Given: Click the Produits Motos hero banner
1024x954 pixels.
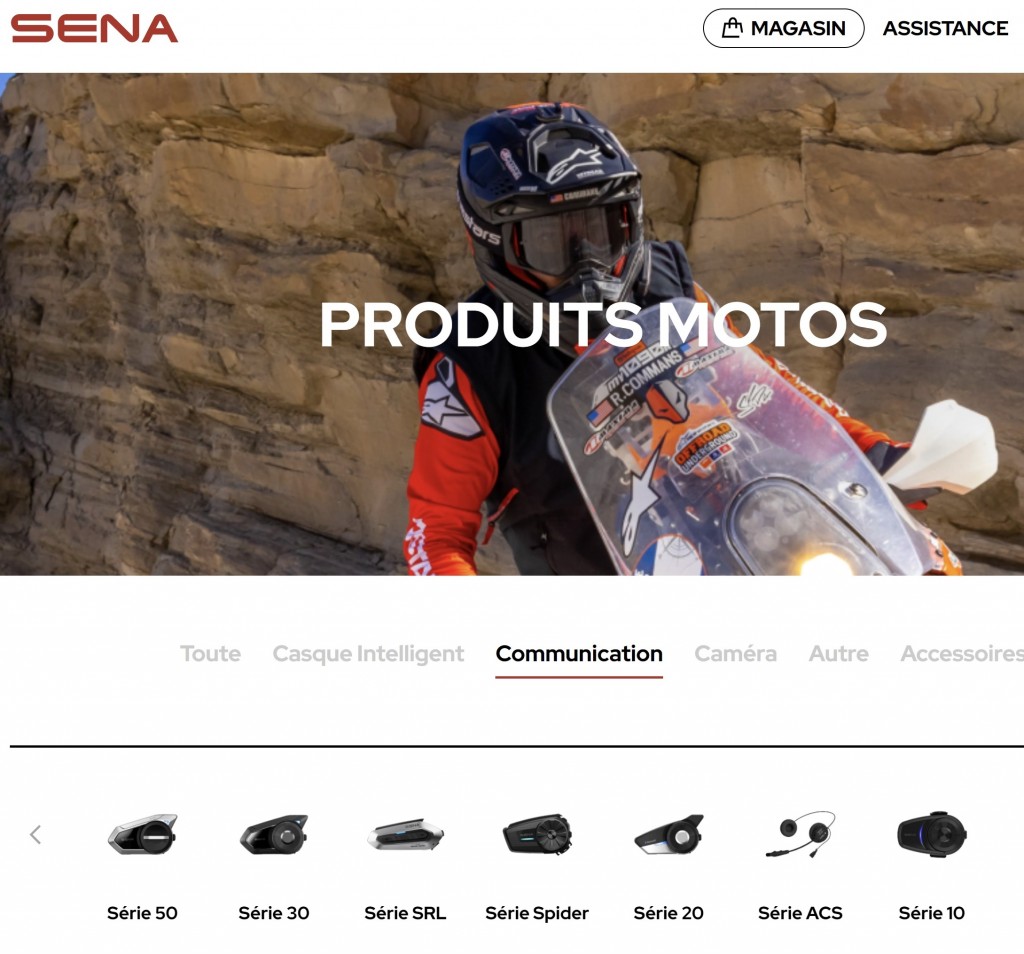Looking at the screenshot, I should [x=512, y=324].
